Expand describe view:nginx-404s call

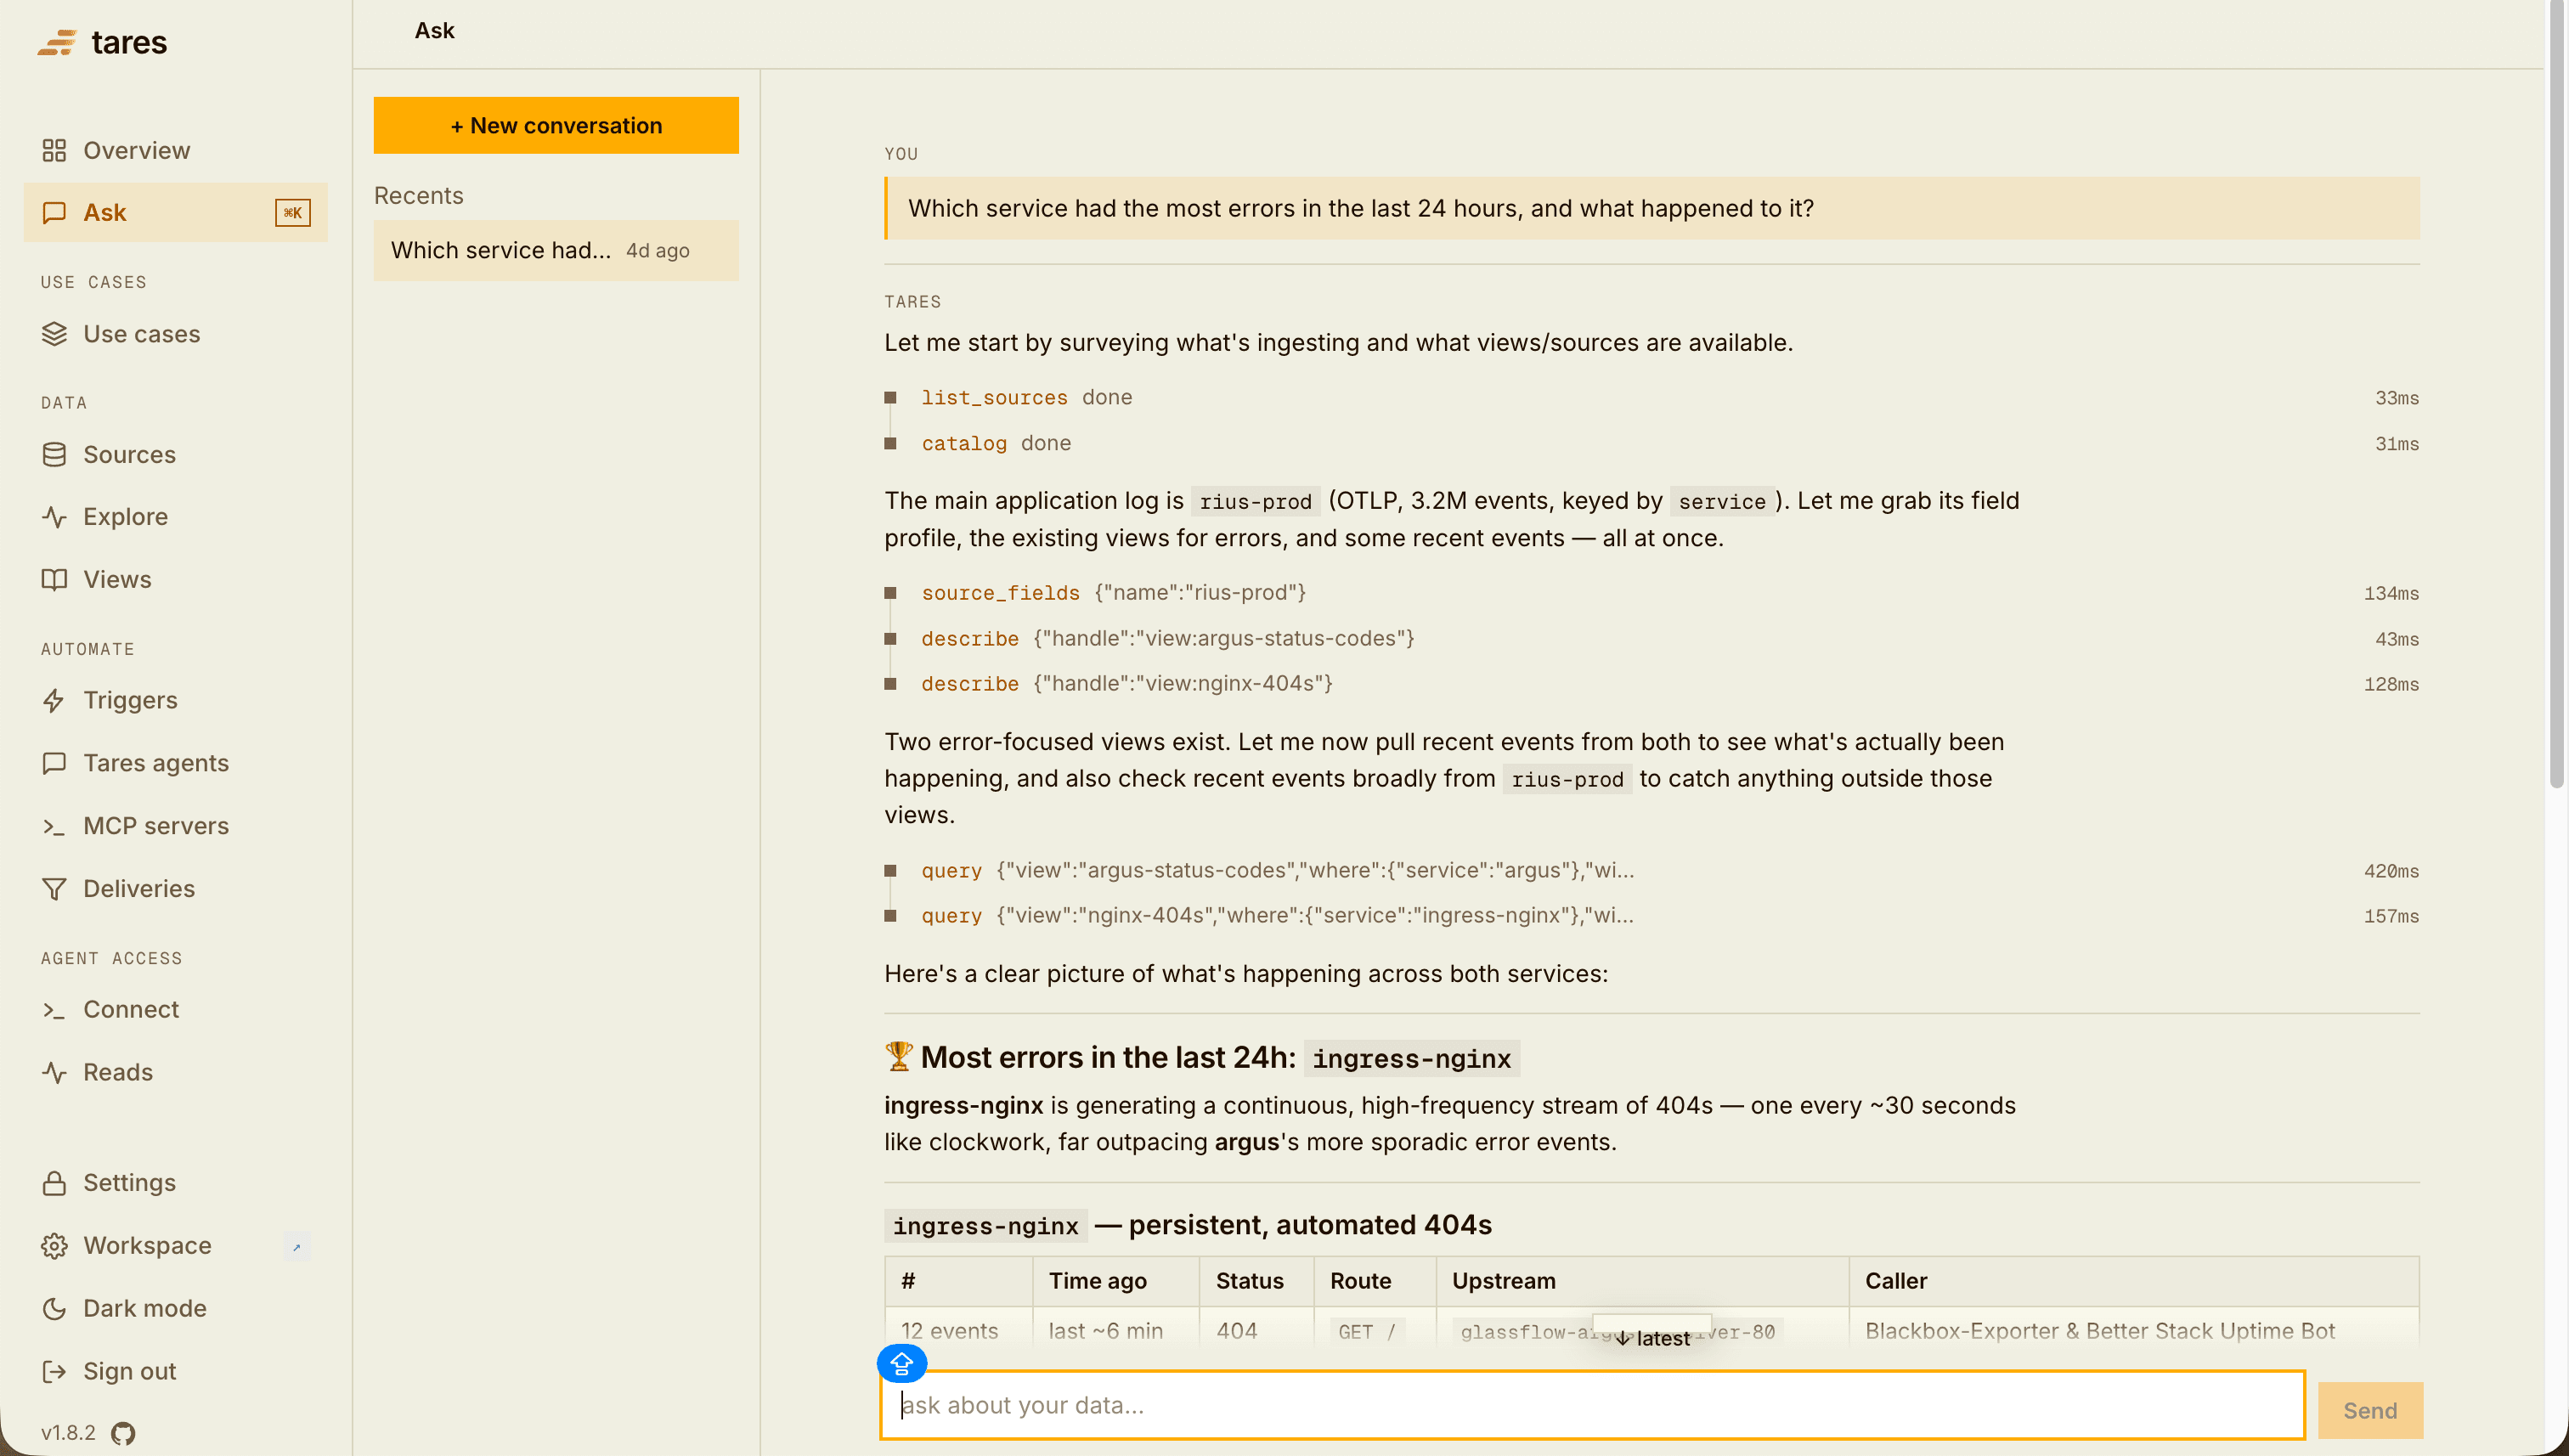click(x=1651, y=684)
